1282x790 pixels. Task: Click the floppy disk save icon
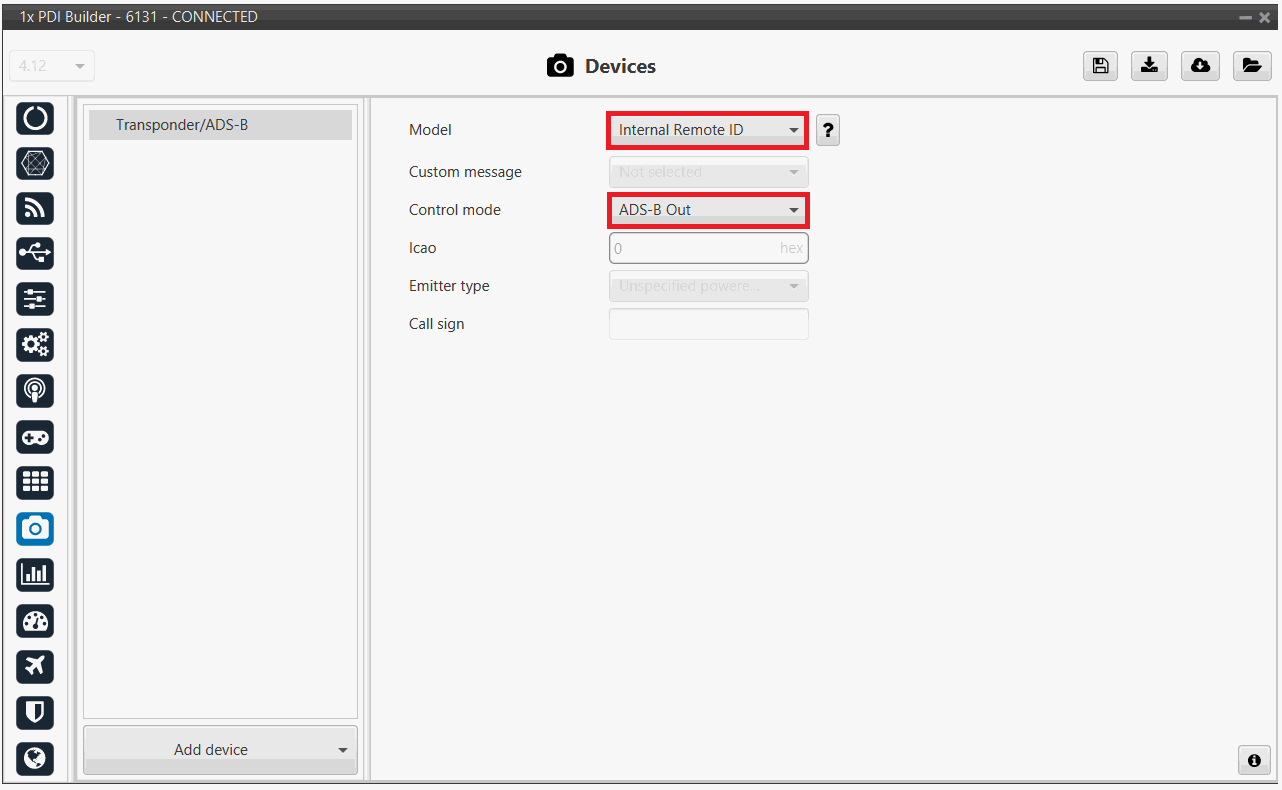coord(1100,66)
